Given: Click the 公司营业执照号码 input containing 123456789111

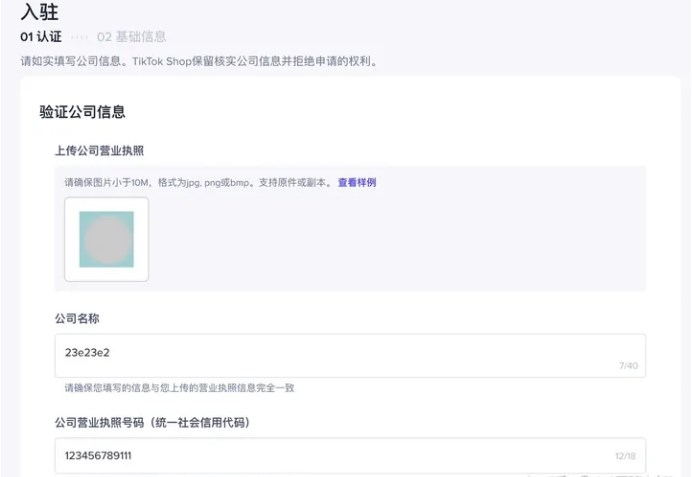Looking at the screenshot, I should click(350, 455).
